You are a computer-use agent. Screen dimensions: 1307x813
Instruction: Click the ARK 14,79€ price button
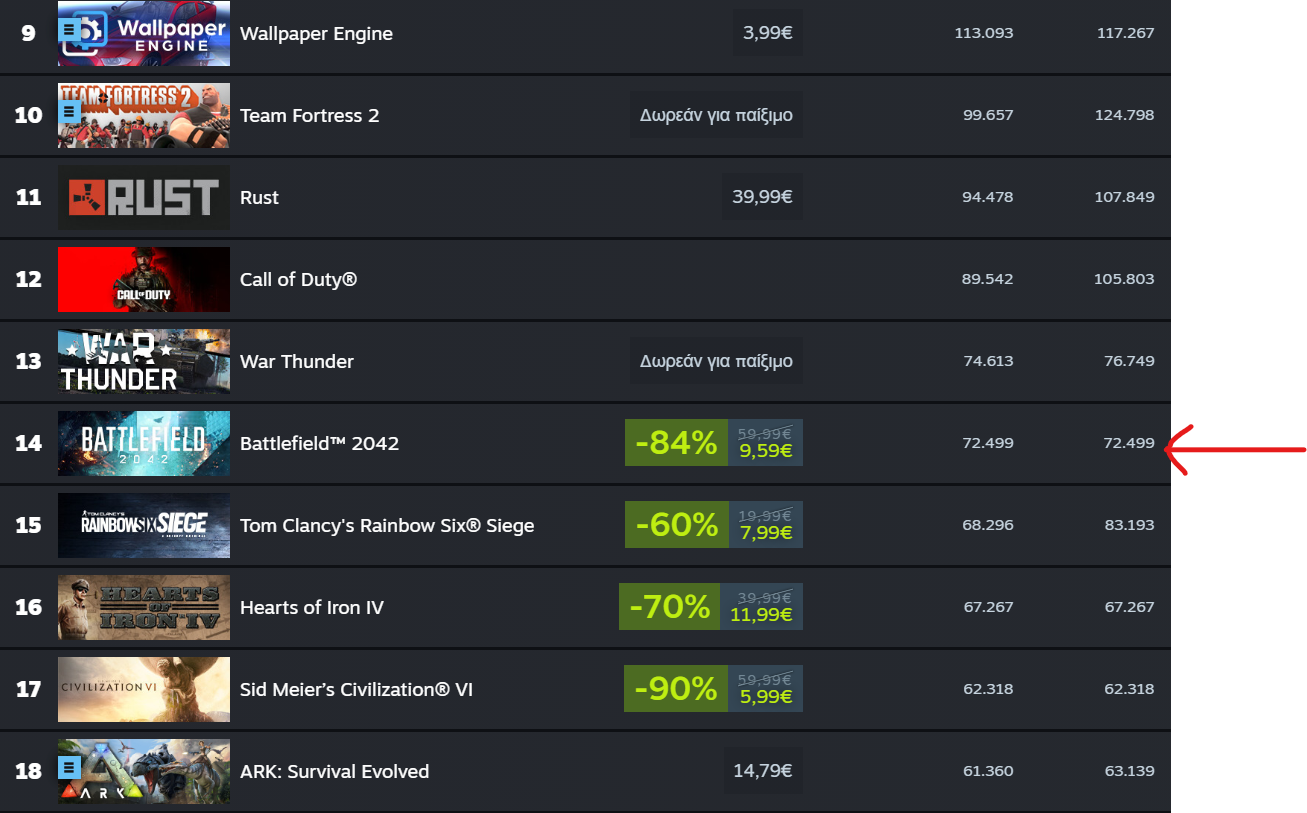coord(762,772)
